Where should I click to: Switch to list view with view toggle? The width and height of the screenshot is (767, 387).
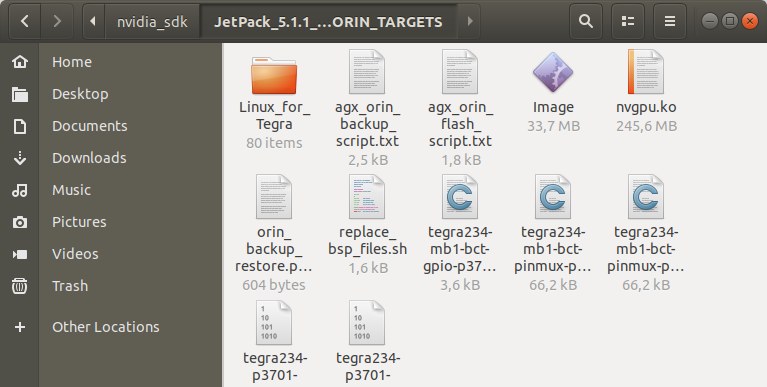point(628,21)
